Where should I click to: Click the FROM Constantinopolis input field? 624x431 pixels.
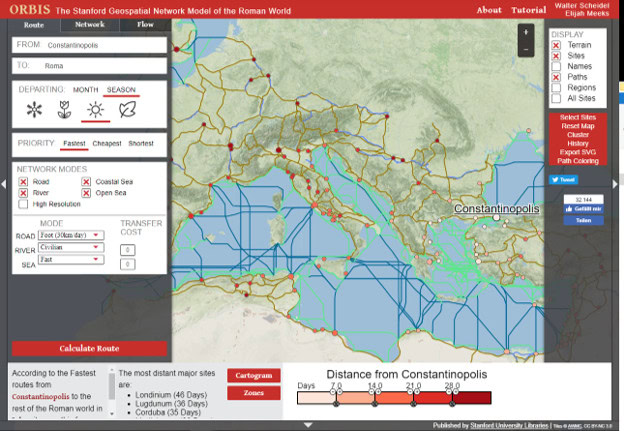(x=89, y=45)
